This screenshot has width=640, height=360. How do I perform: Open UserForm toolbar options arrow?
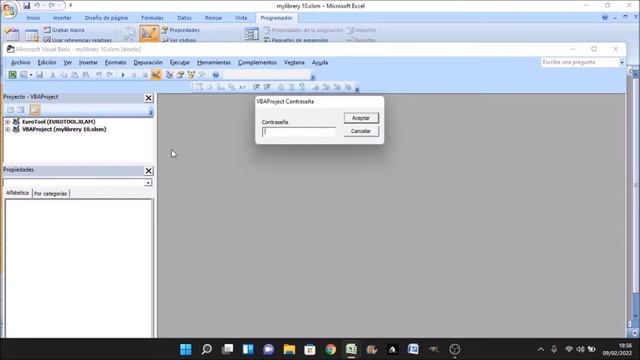[357, 89]
